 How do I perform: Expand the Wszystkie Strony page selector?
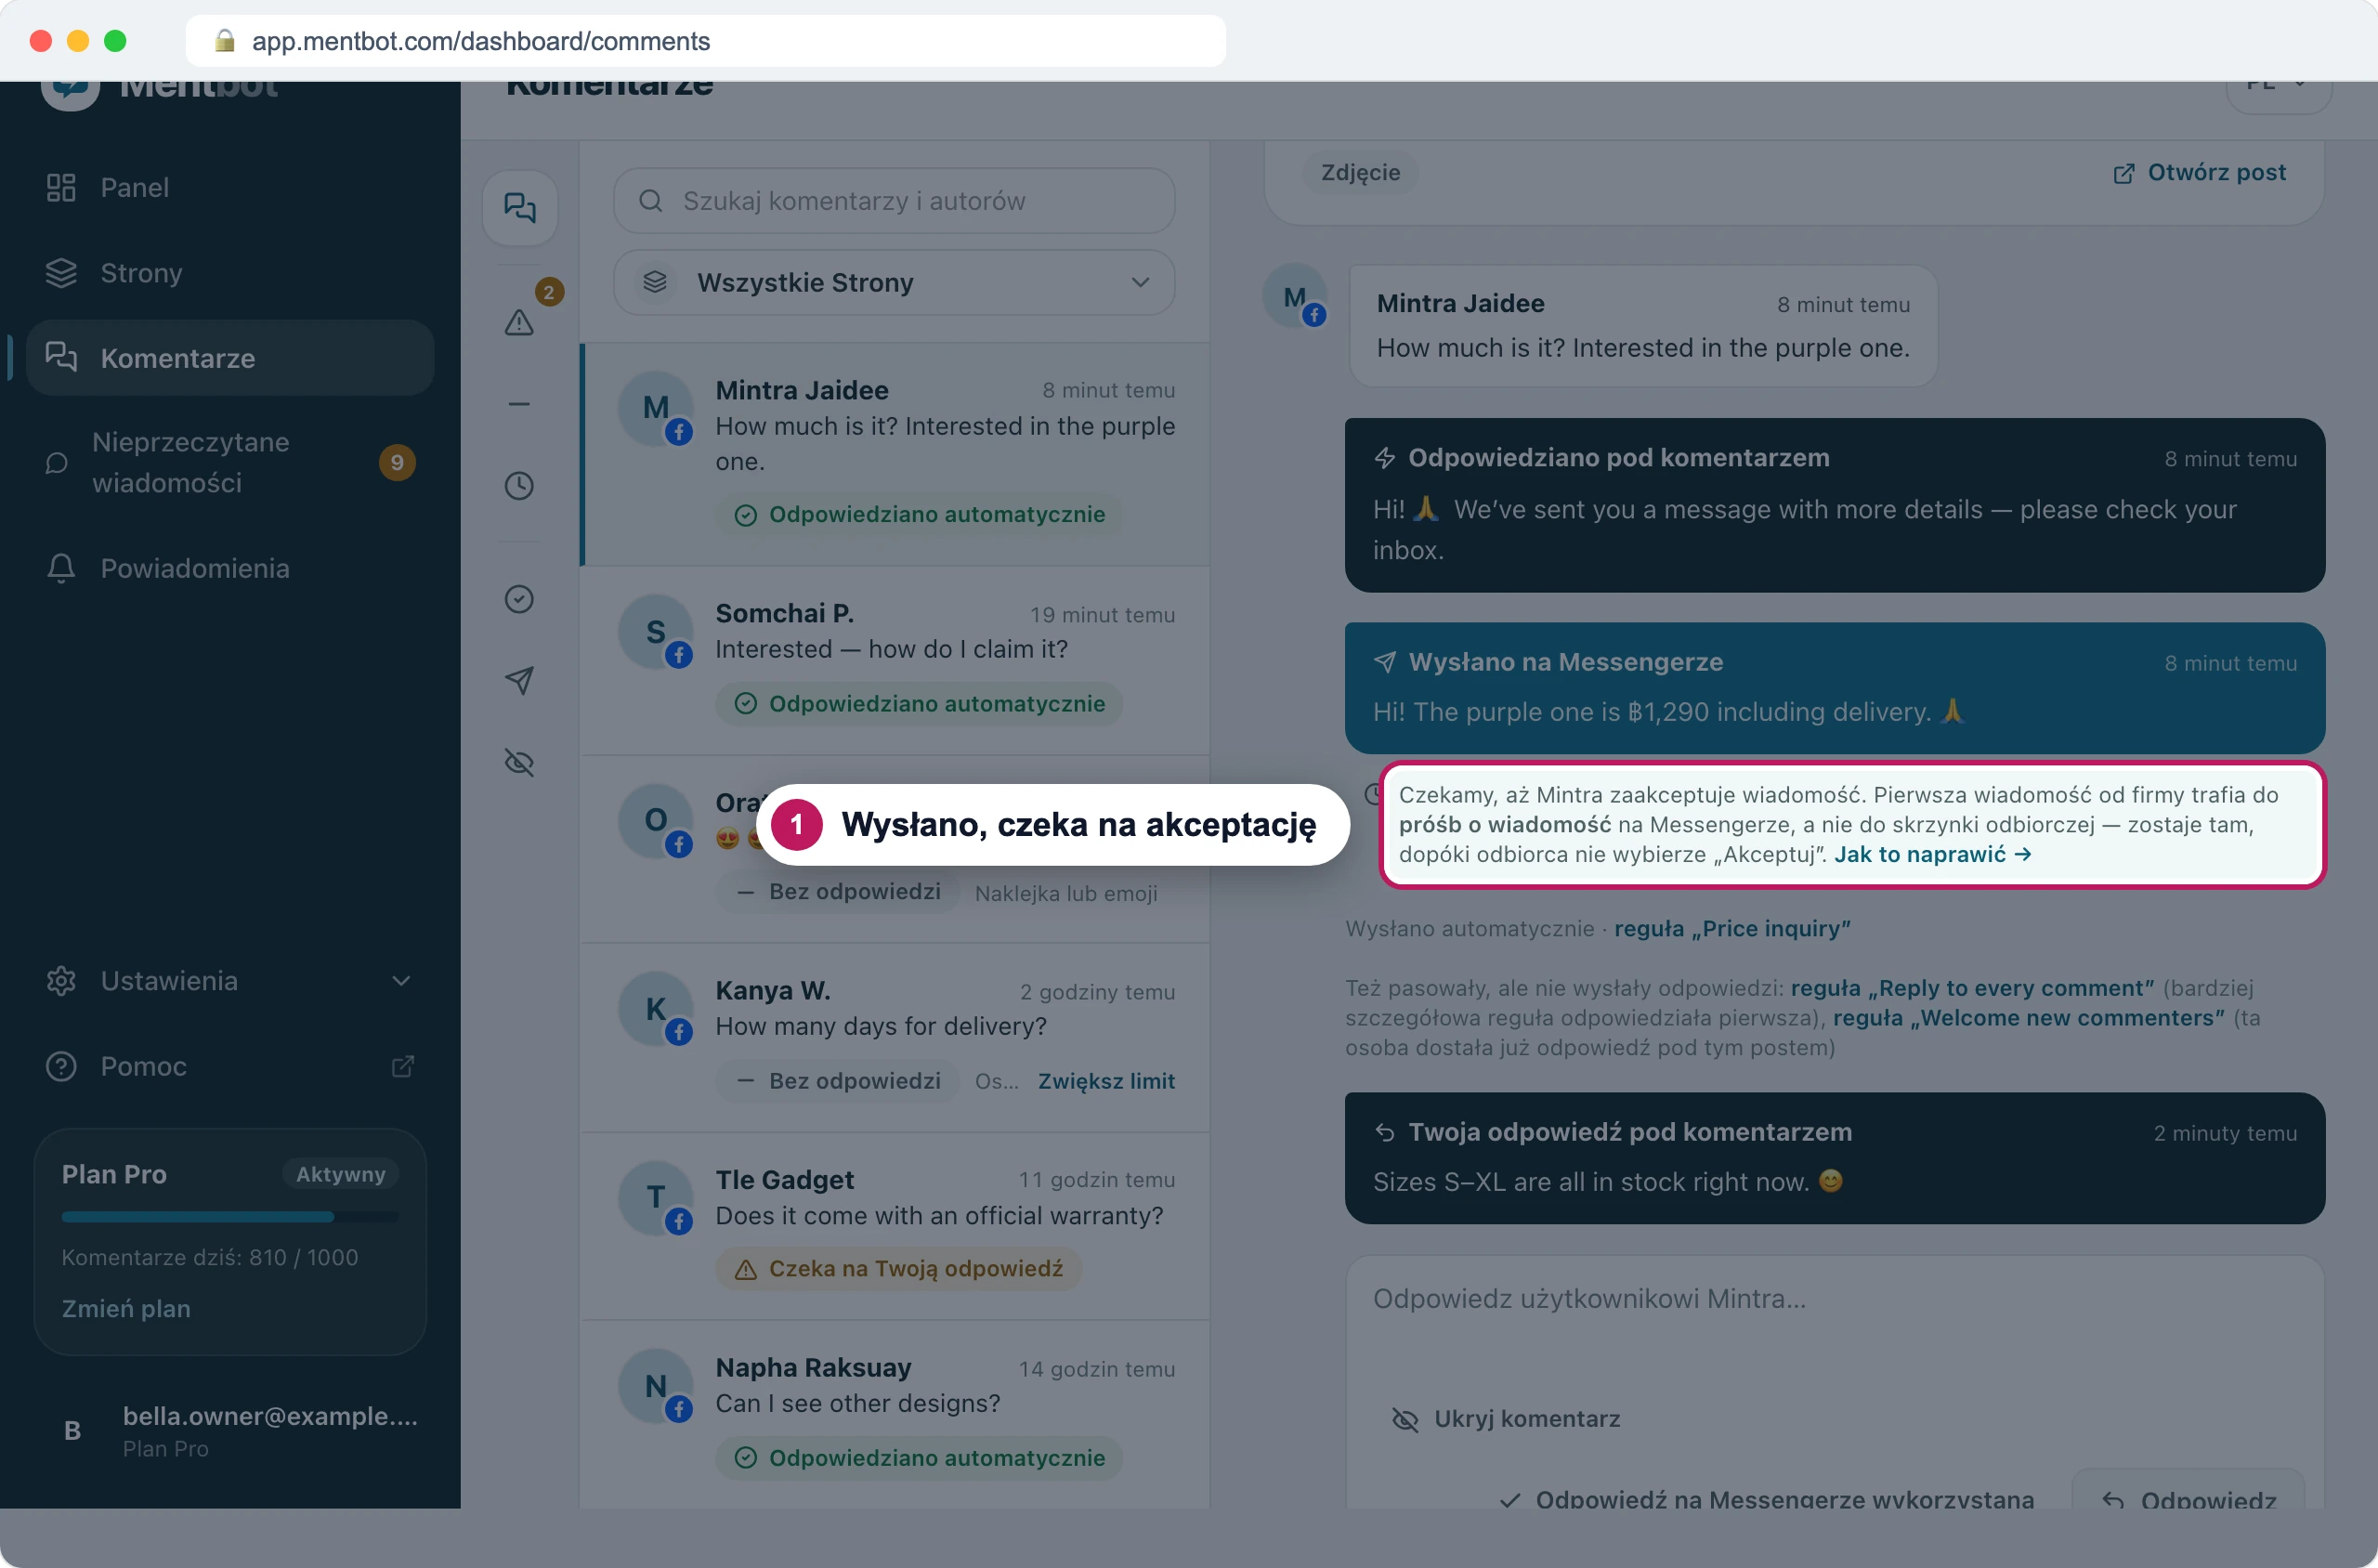click(894, 283)
